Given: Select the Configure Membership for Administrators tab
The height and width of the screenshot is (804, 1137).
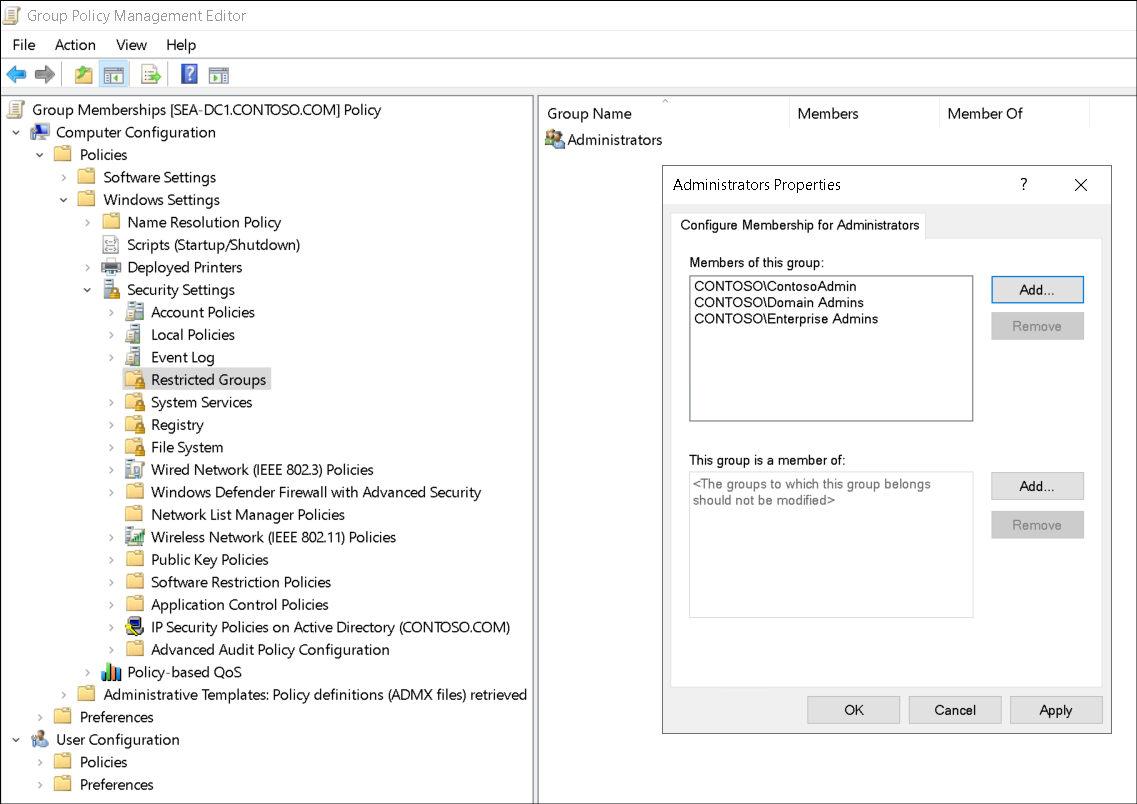Looking at the screenshot, I should click(x=798, y=225).
